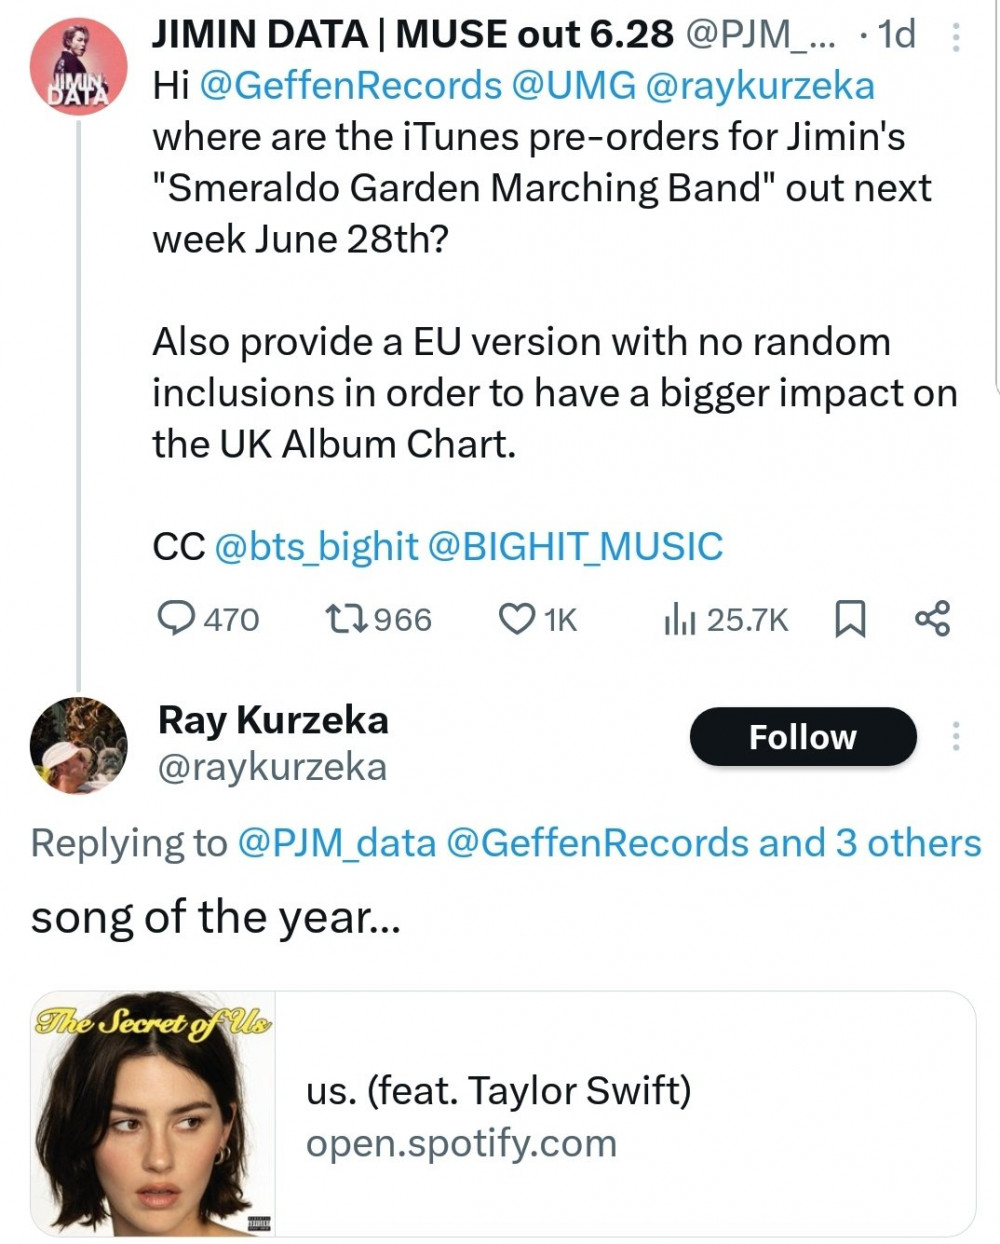Image resolution: width=1000 pixels, height=1244 pixels.
Task: Retweet the JIMIN DATA post
Action: [346, 619]
